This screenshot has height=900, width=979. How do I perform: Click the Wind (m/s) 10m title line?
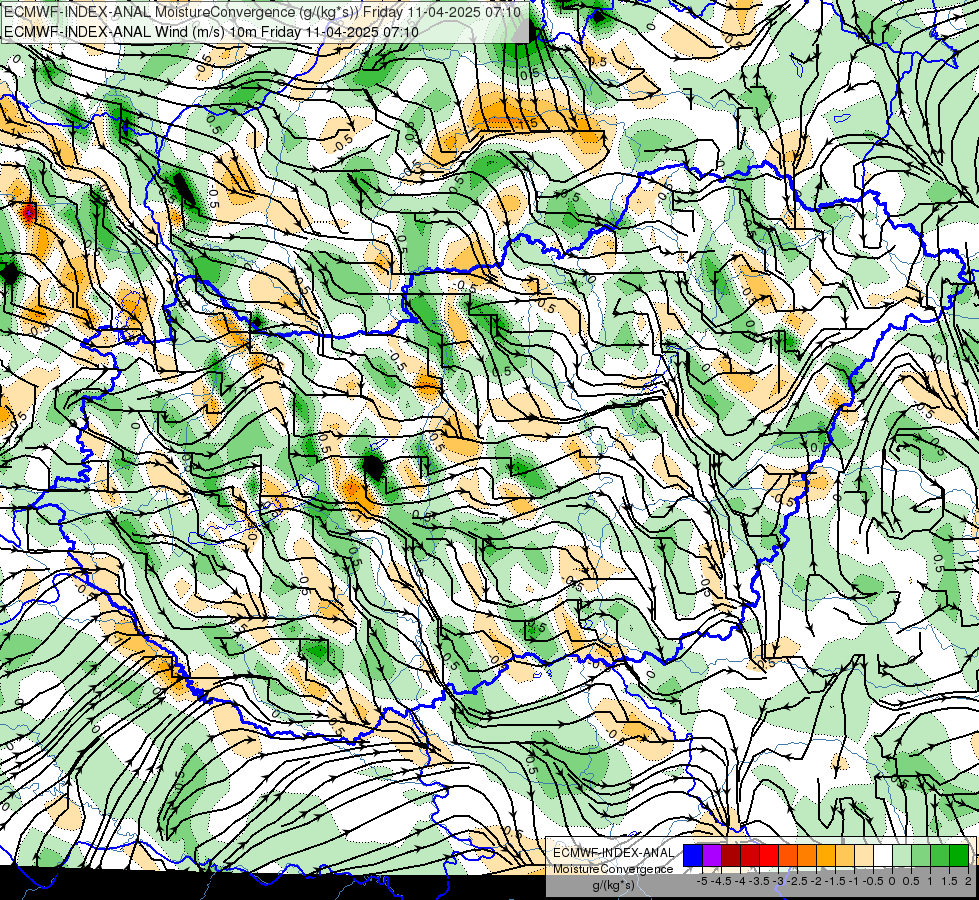click(x=211, y=32)
